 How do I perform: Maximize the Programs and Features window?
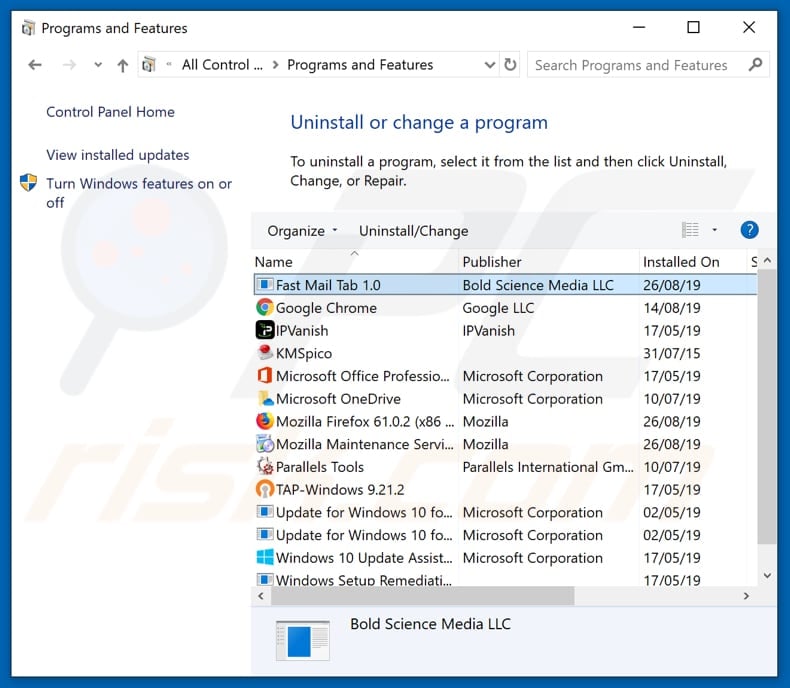693,27
